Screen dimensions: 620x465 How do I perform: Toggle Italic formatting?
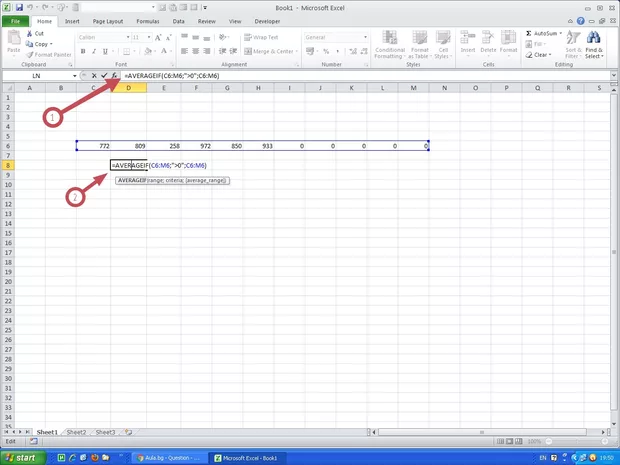tap(94, 51)
